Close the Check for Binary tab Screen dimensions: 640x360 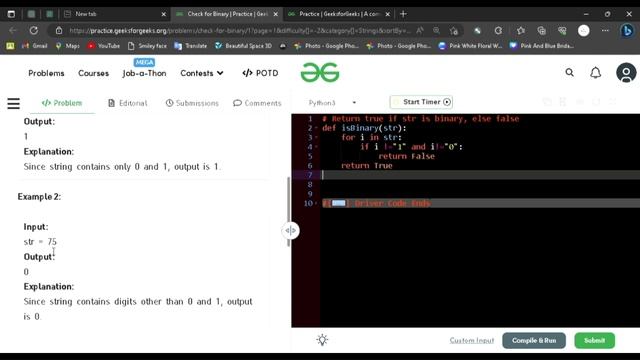pyautogui.click(x=276, y=14)
